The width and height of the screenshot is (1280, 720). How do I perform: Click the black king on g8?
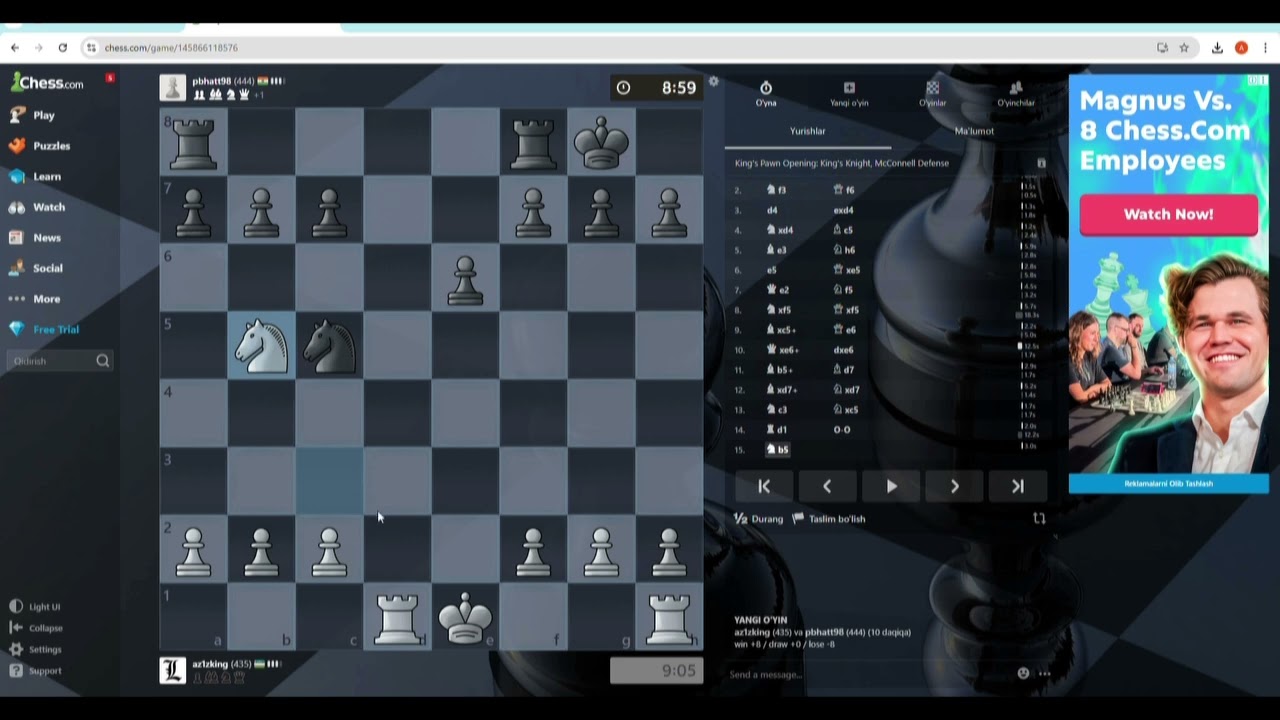point(601,143)
